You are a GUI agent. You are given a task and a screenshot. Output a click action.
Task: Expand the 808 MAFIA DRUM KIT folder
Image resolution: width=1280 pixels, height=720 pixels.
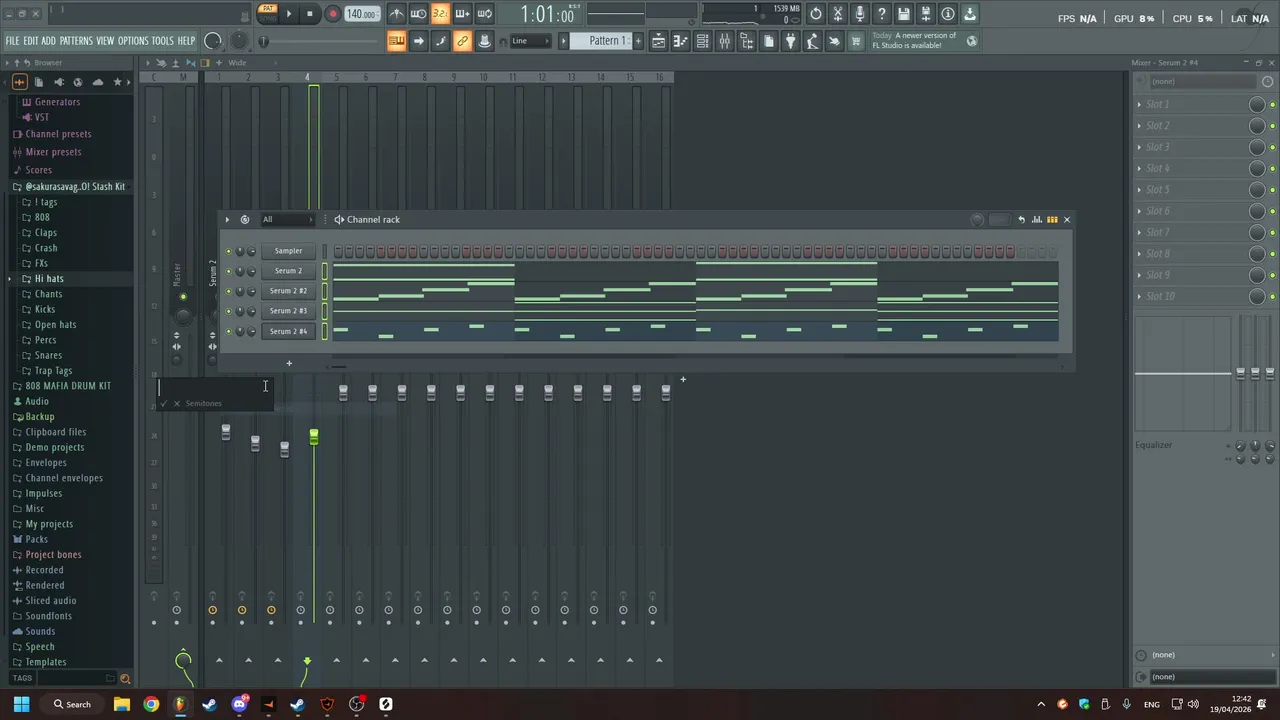[68, 386]
